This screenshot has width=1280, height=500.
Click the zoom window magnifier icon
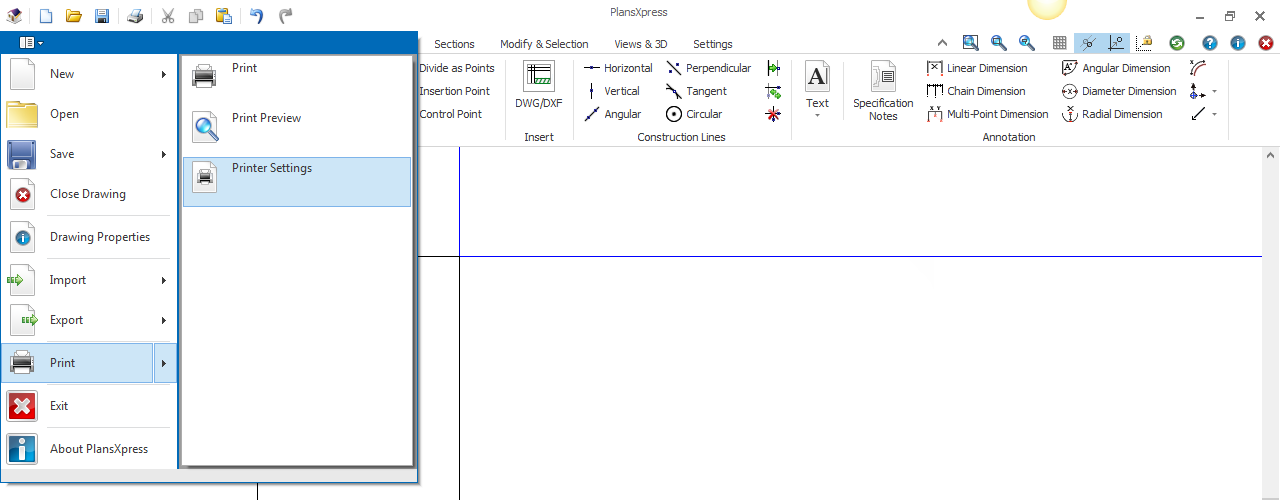pyautogui.click(x=998, y=43)
